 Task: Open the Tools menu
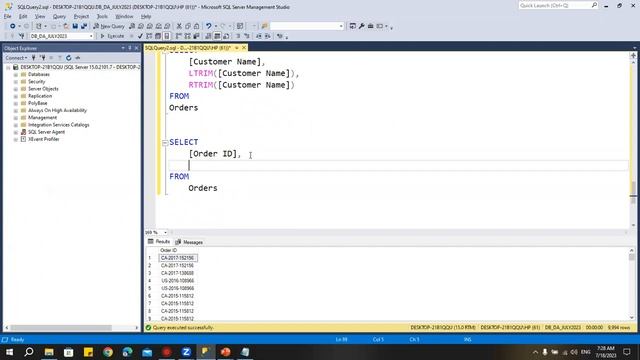pyautogui.click(x=102, y=16)
